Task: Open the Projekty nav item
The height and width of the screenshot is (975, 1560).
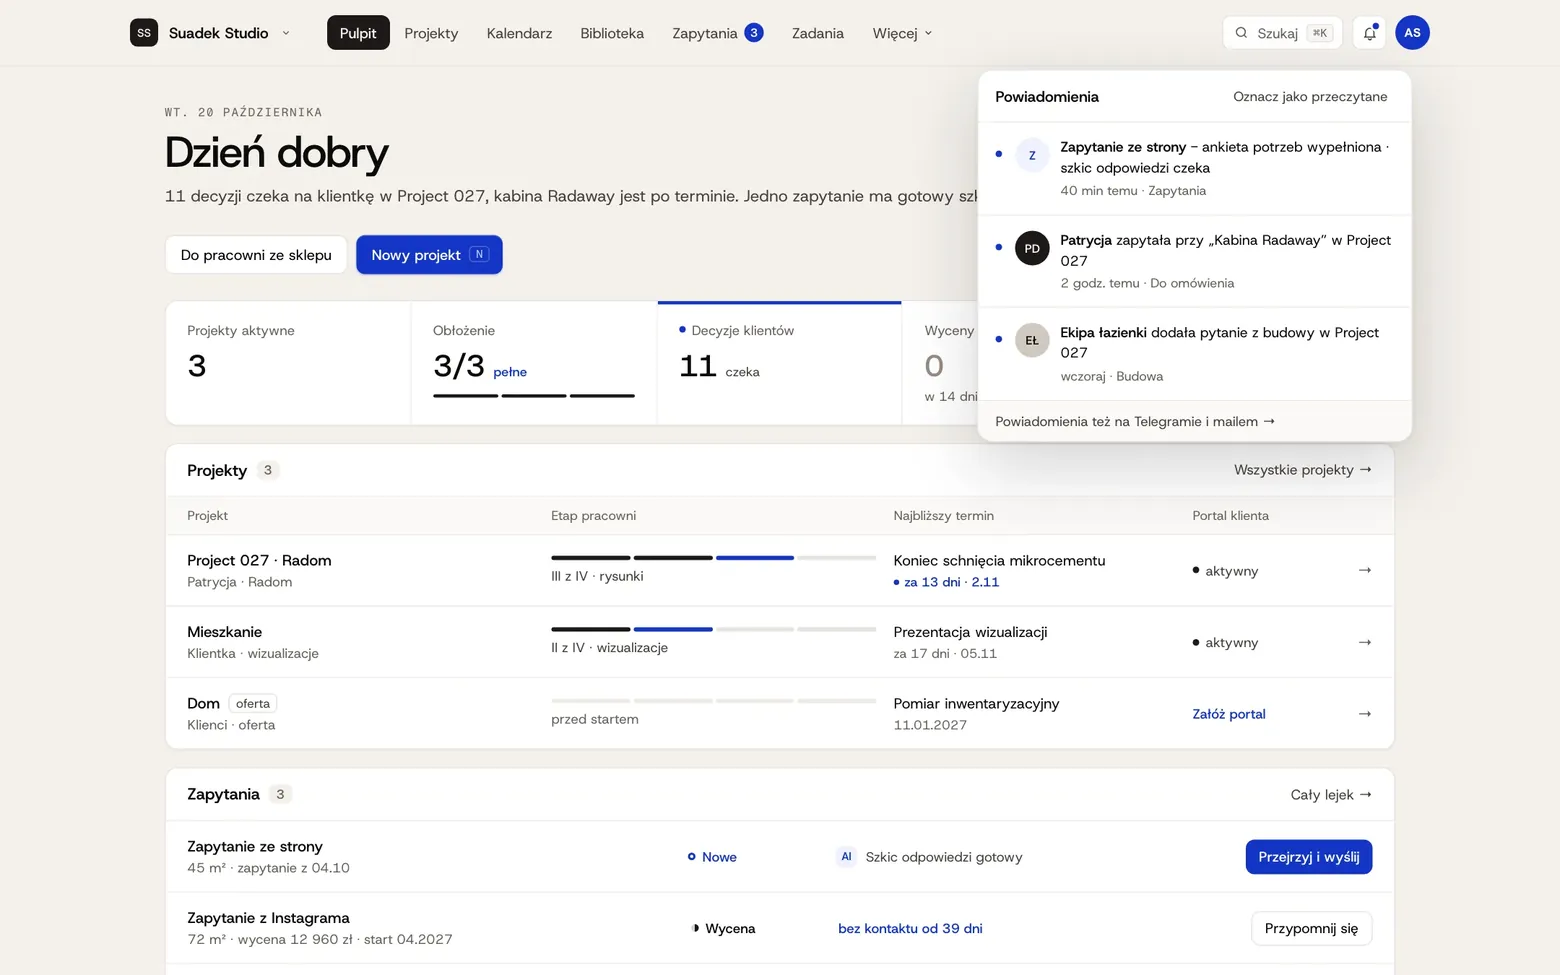Action: tap(431, 33)
